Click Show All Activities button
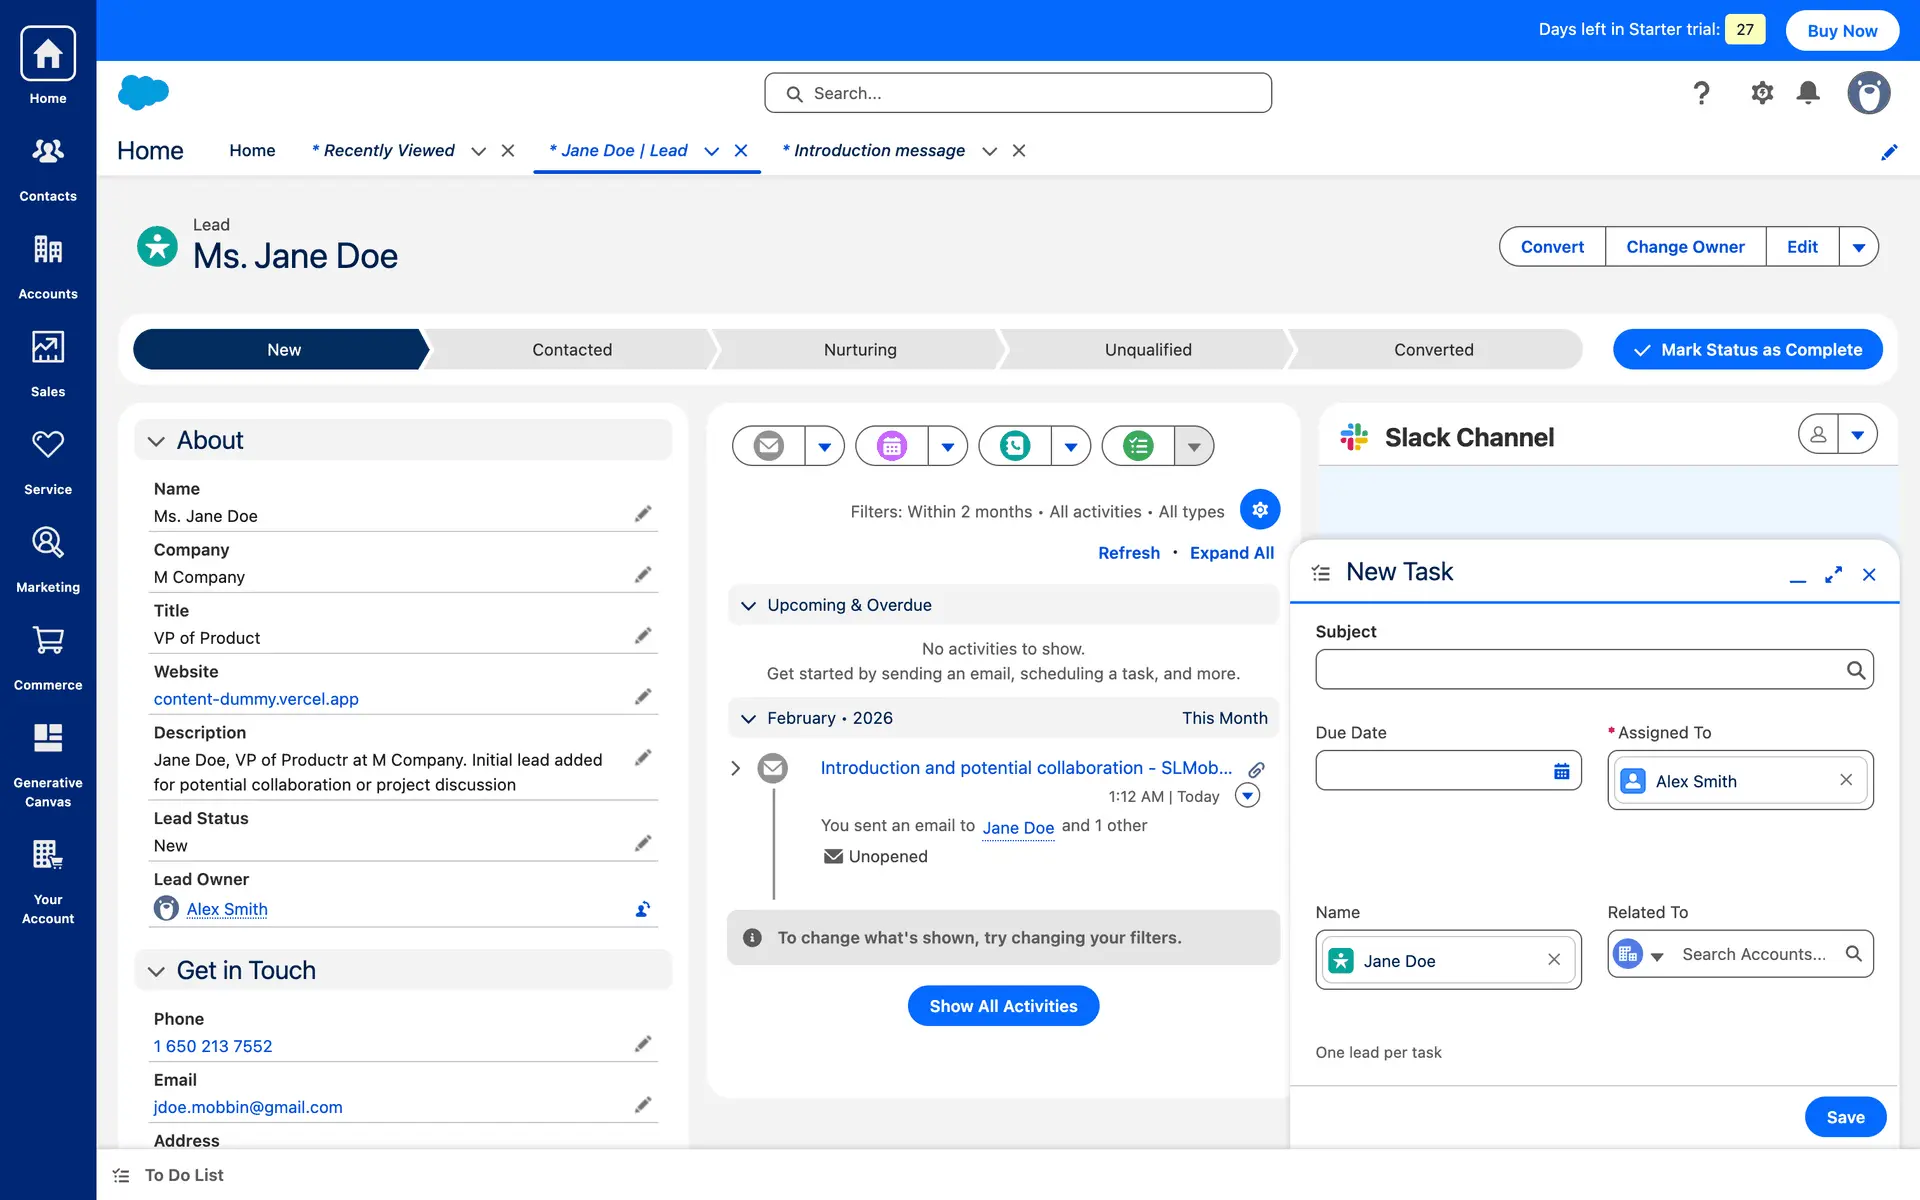1920x1200 pixels. 1003,1006
